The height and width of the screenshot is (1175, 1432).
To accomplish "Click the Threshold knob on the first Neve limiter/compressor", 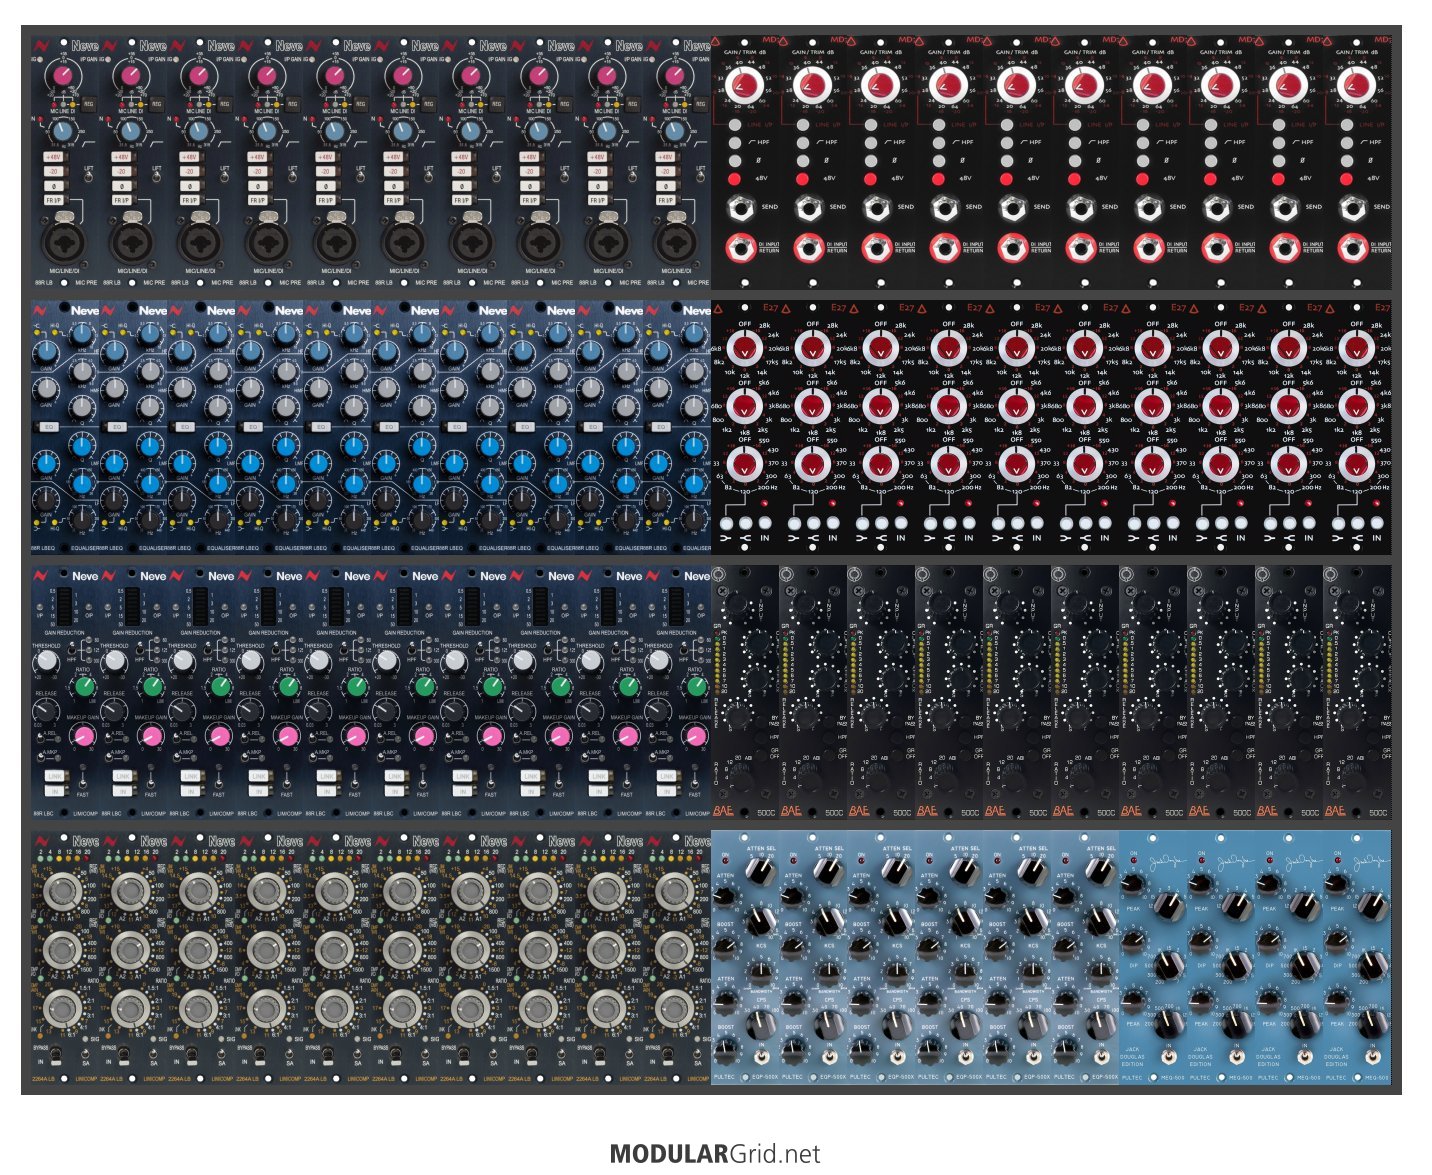I will (x=47, y=661).
